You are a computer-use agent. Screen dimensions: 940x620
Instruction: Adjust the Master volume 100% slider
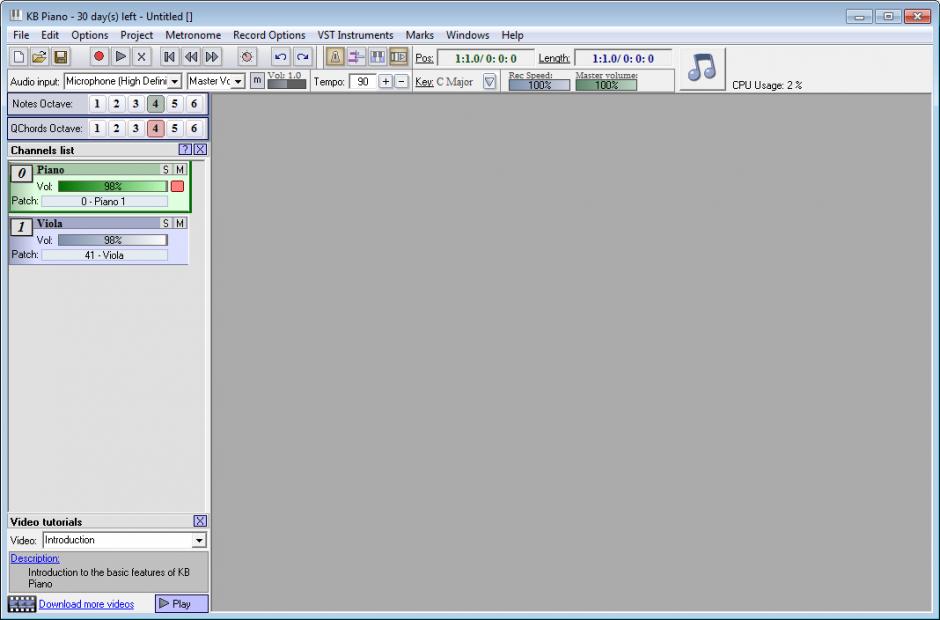point(606,85)
